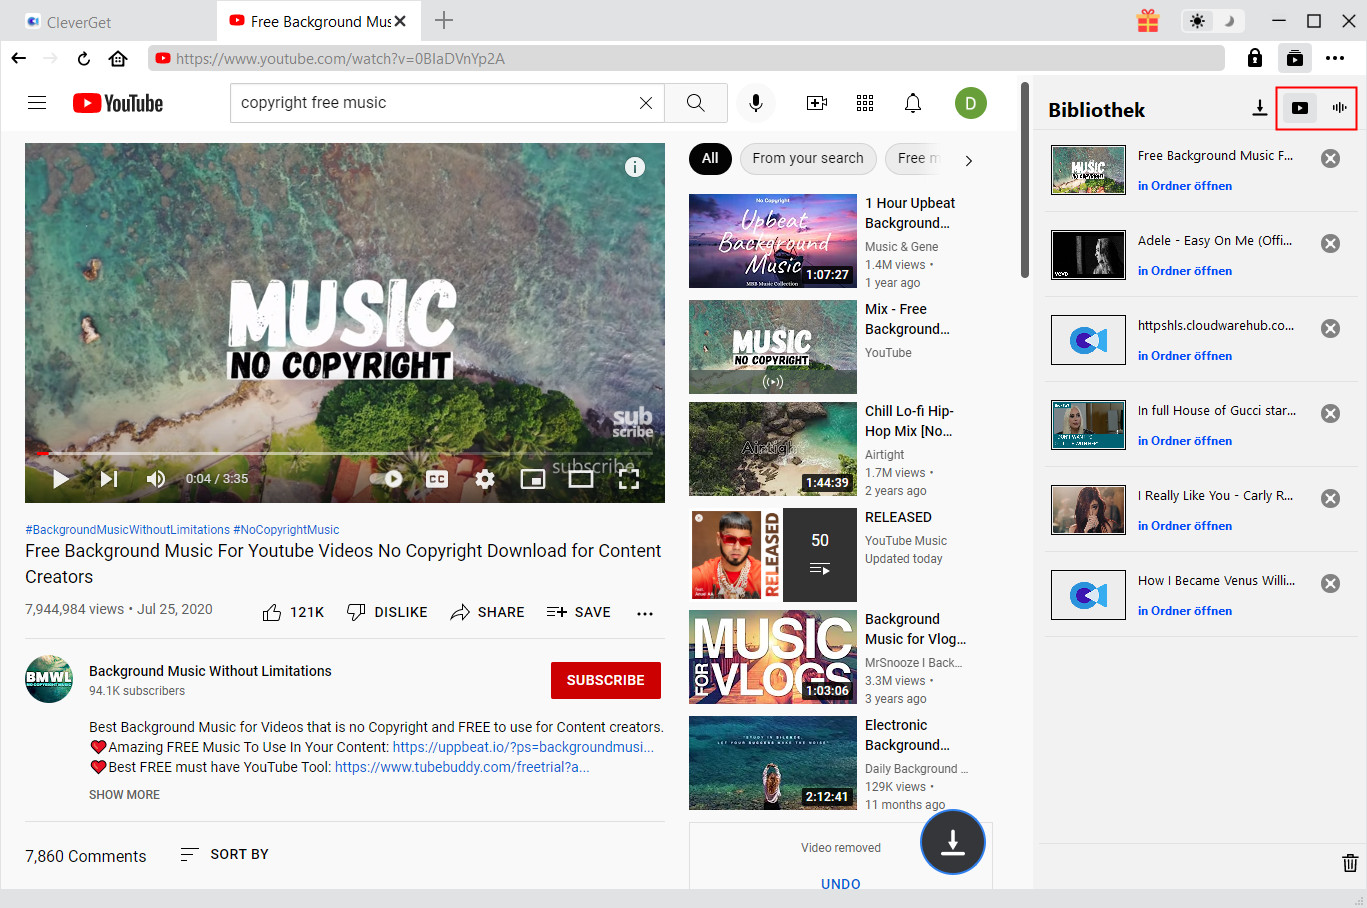Viewport: 1367px width, 908px height.
Task: Toggle closed captions on the video
Action: pos(437,479)
